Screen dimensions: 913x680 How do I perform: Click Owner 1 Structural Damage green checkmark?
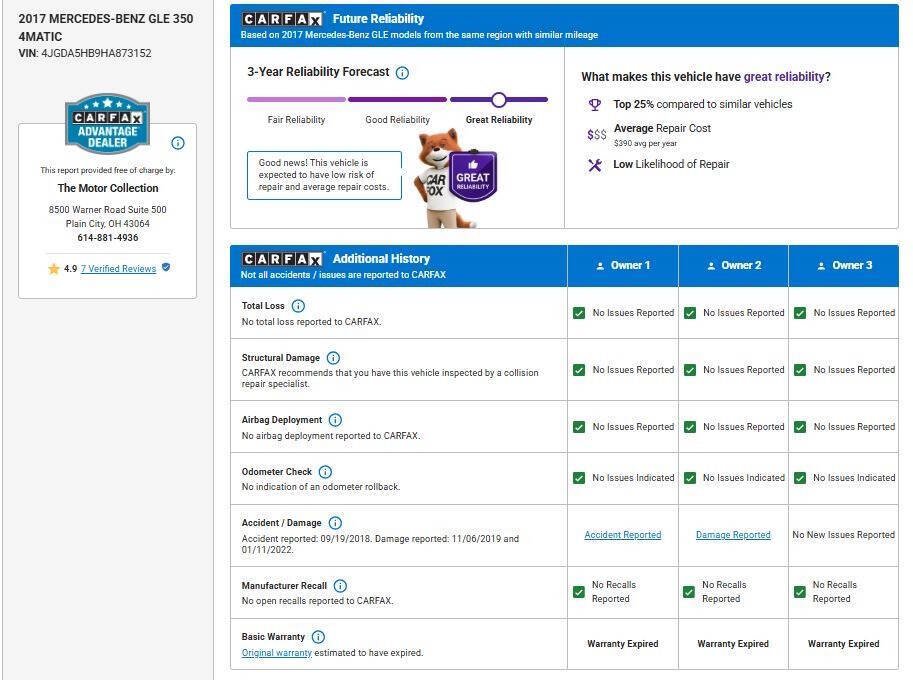579,370
